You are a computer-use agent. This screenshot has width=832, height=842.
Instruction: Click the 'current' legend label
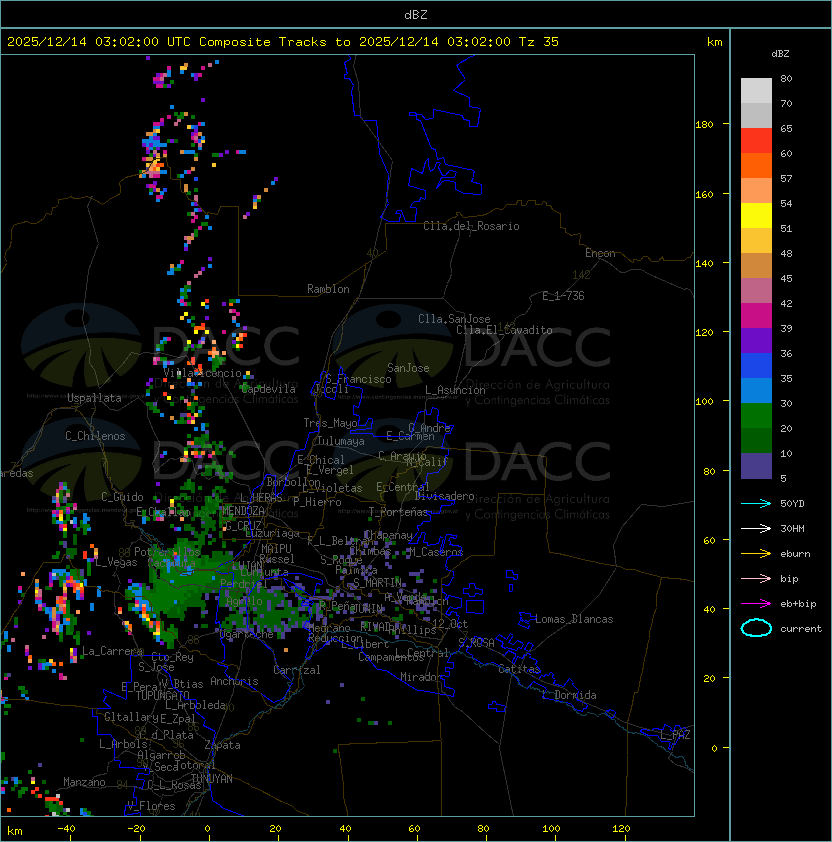pos(801,628)
